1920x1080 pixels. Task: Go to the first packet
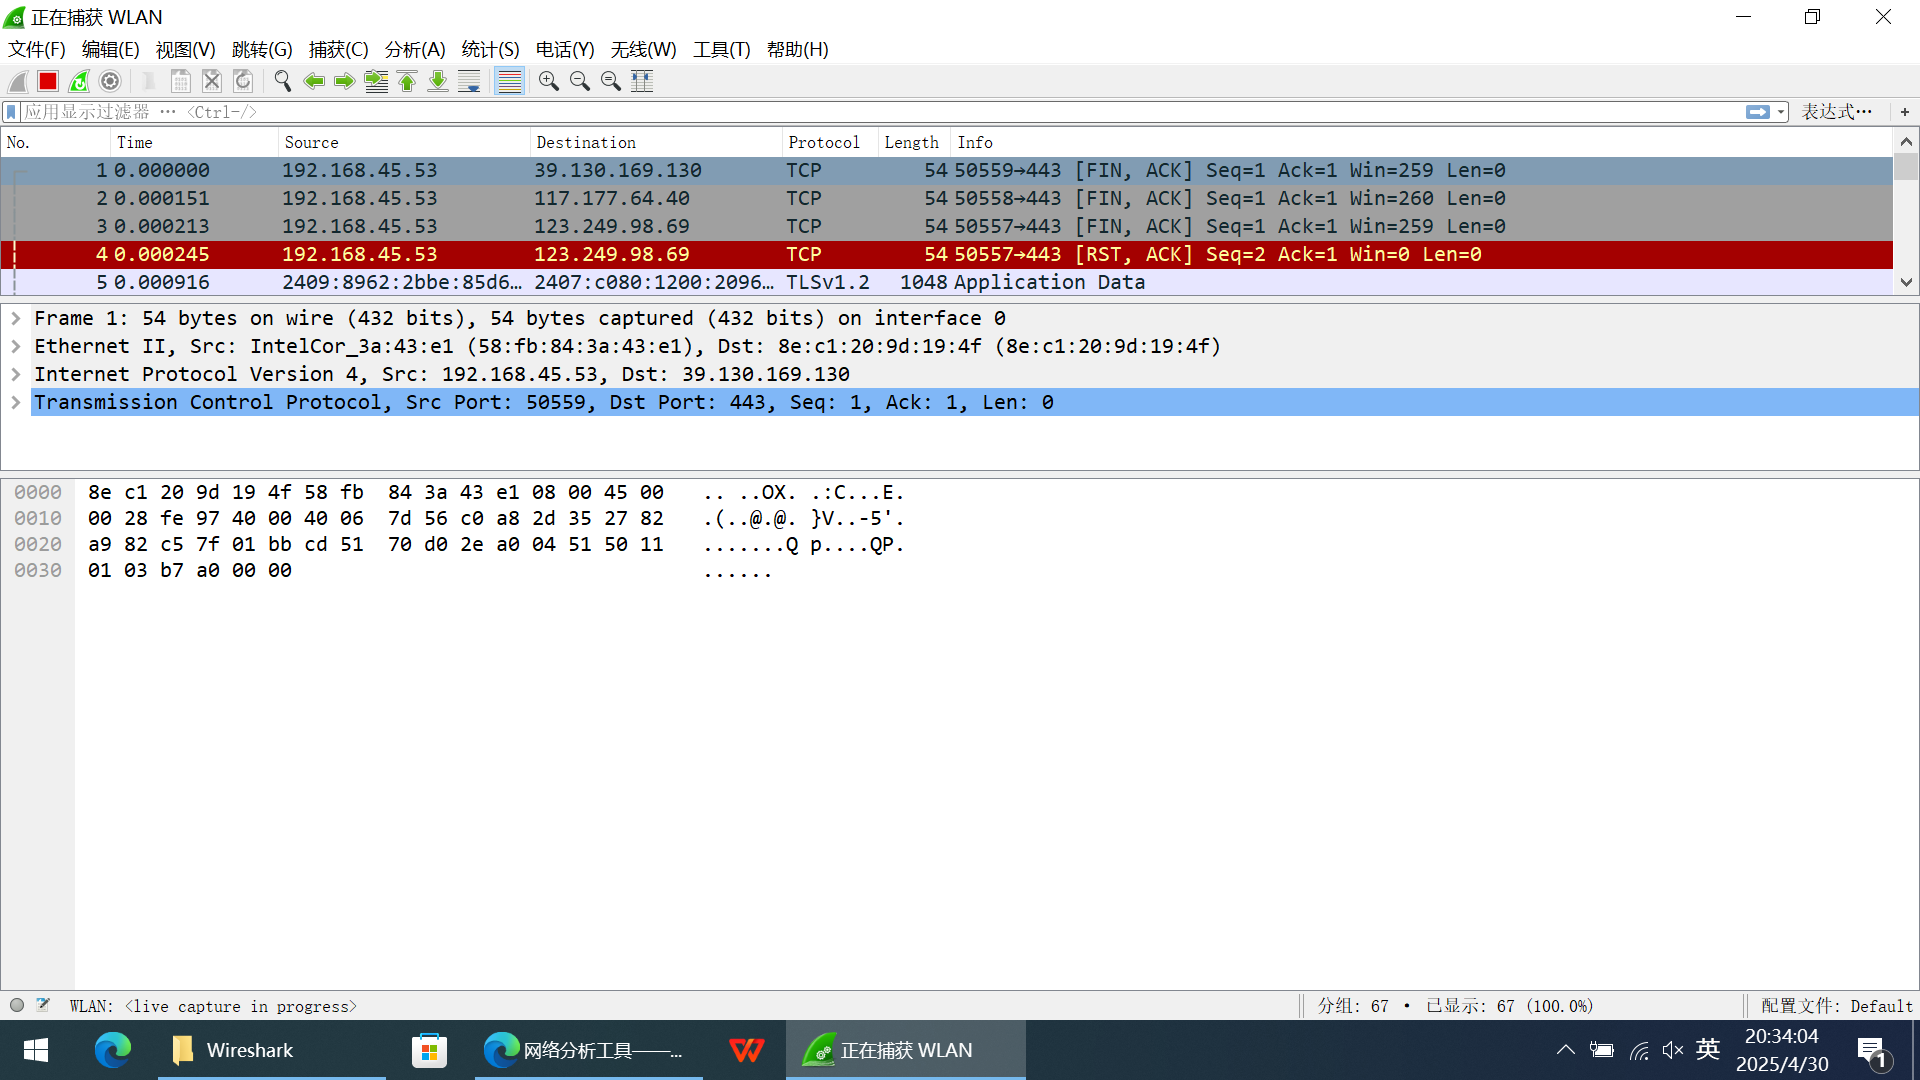tap(407, 82)
